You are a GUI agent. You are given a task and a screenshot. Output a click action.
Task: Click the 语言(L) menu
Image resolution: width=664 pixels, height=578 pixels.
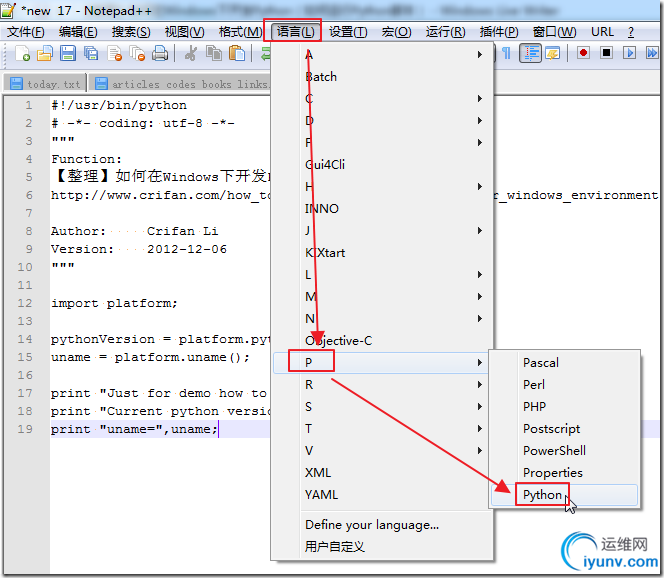click(295, 32)
